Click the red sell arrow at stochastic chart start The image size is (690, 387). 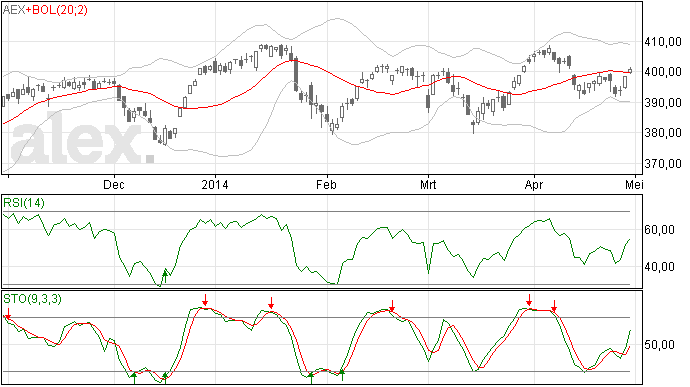[x=7, y=313]
